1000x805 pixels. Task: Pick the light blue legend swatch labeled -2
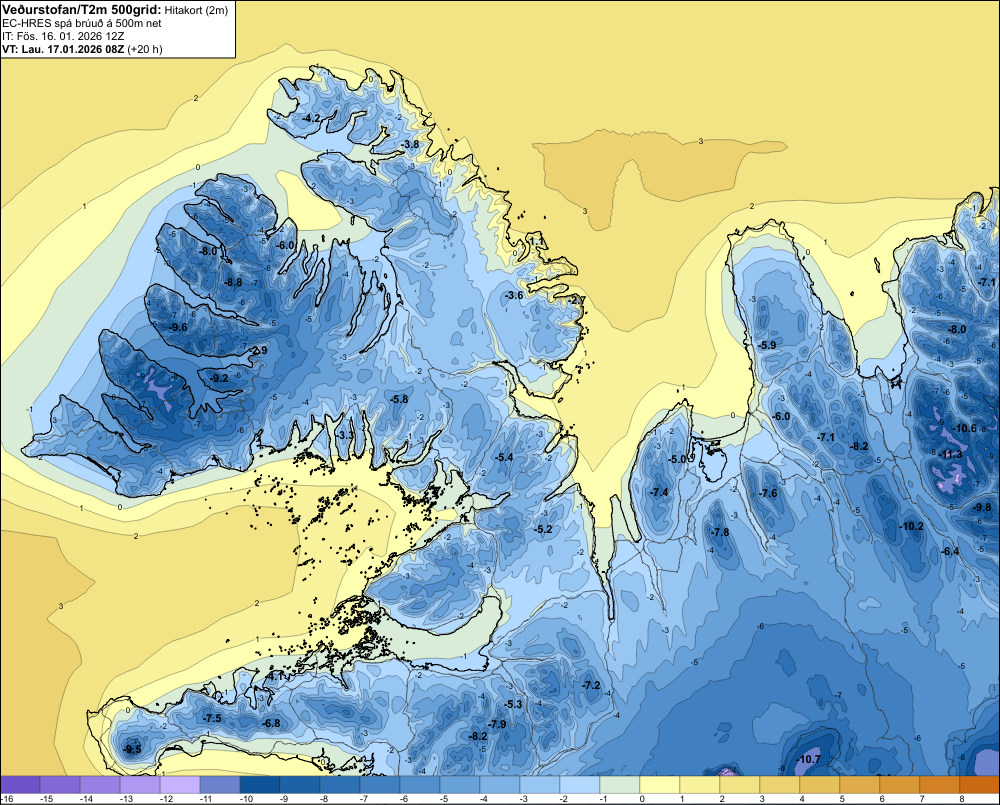coord(579,785)
